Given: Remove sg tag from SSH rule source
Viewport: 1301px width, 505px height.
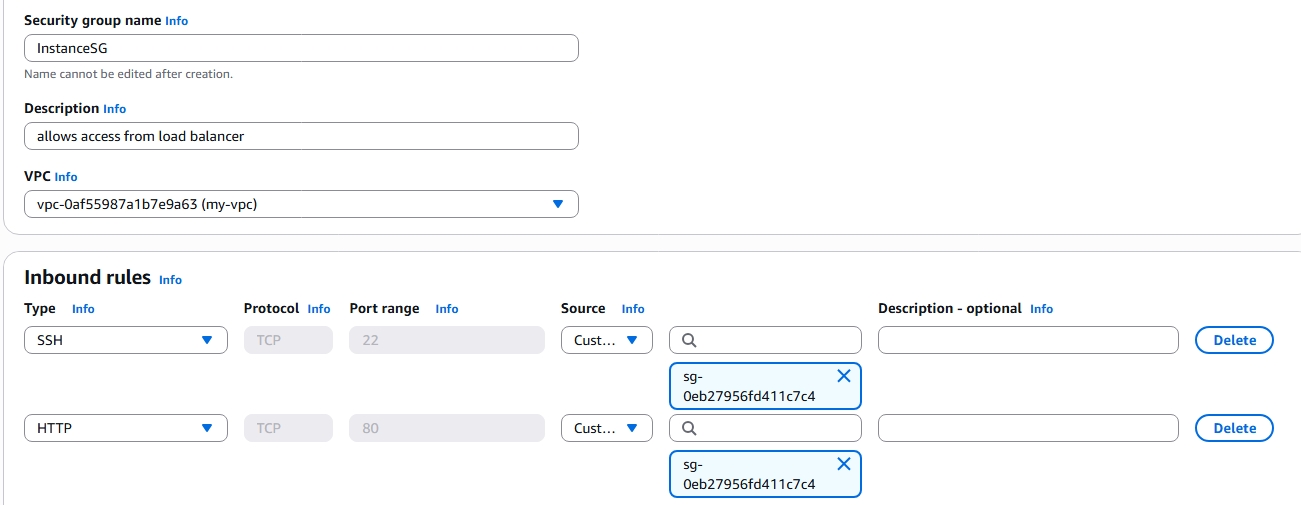Looking at the screenshot, I should tap(843, 376).
